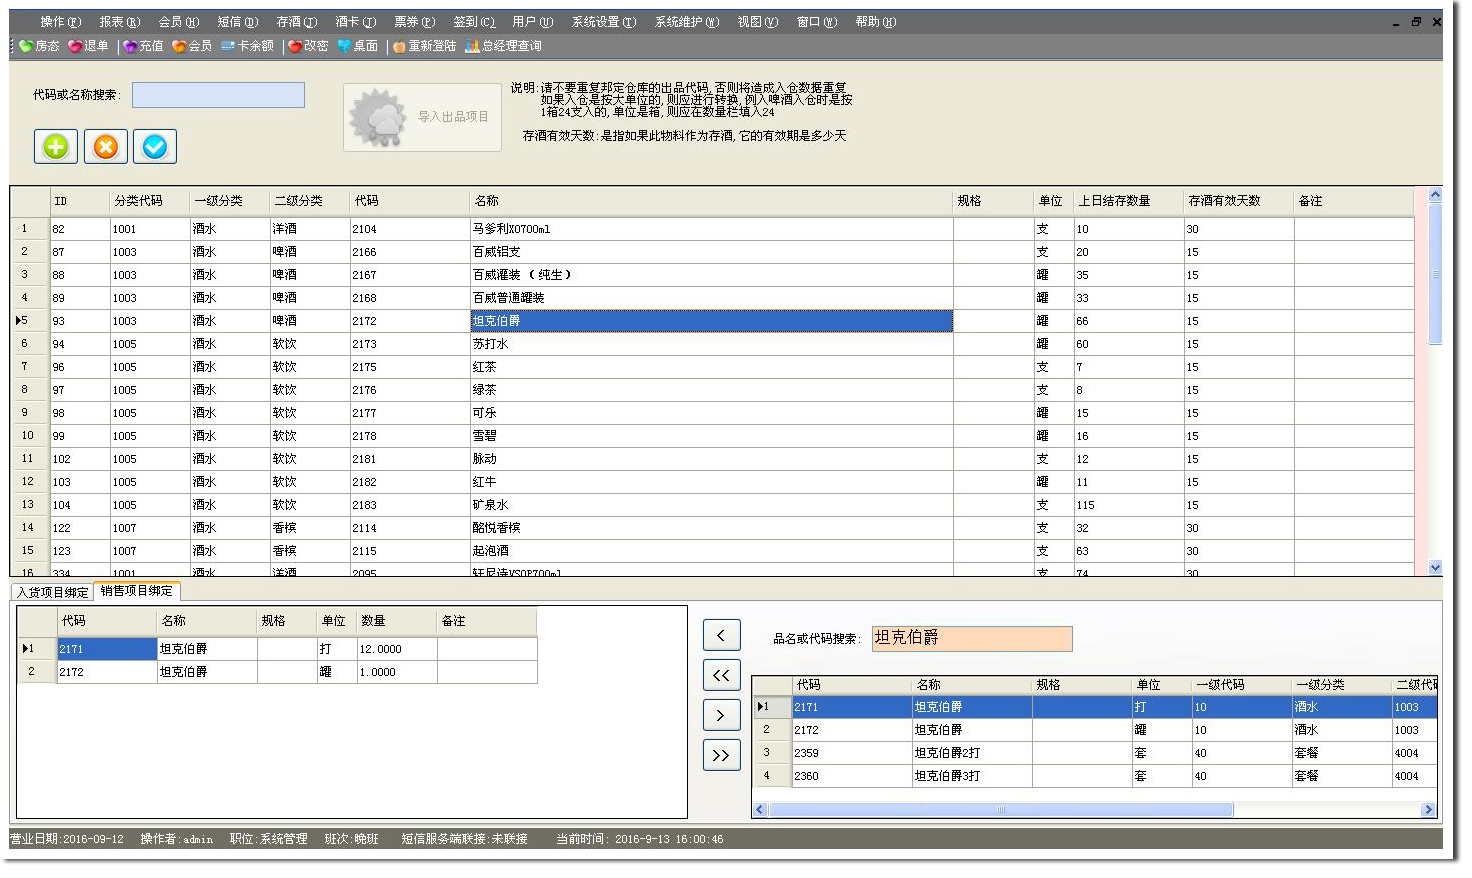Click 重新登陆 re-login toolbar item

click(425, 46)
